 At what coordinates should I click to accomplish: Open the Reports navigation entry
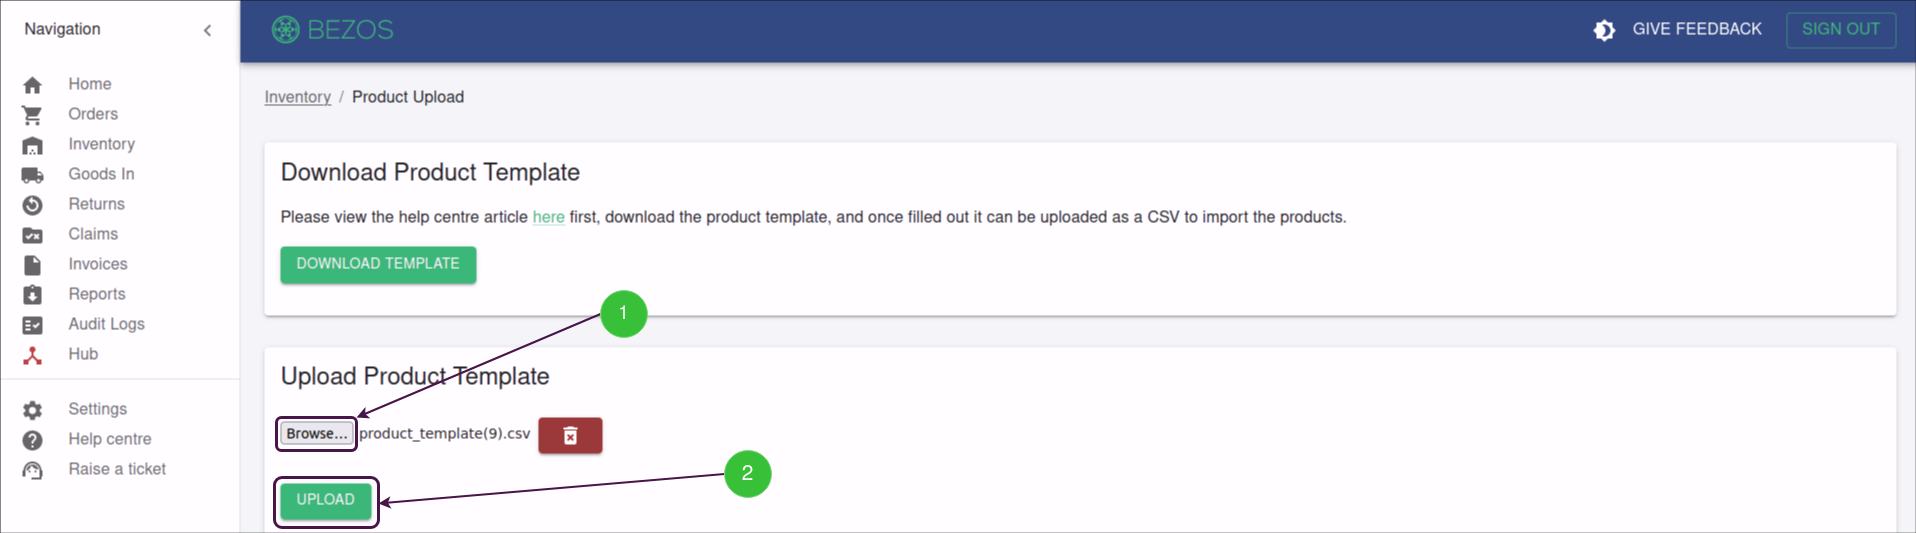click(97, 294)
